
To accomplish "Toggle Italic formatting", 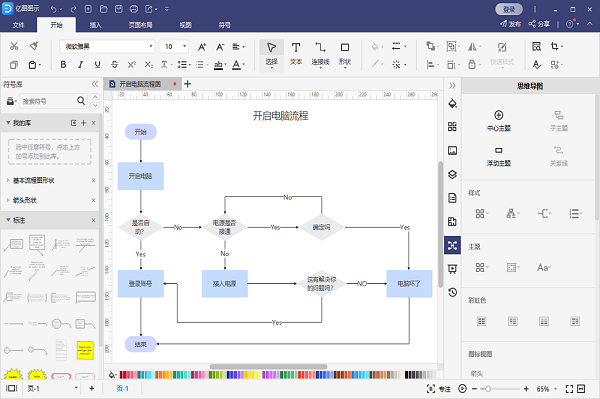I will pyautogui.click(x=80, y=65).
